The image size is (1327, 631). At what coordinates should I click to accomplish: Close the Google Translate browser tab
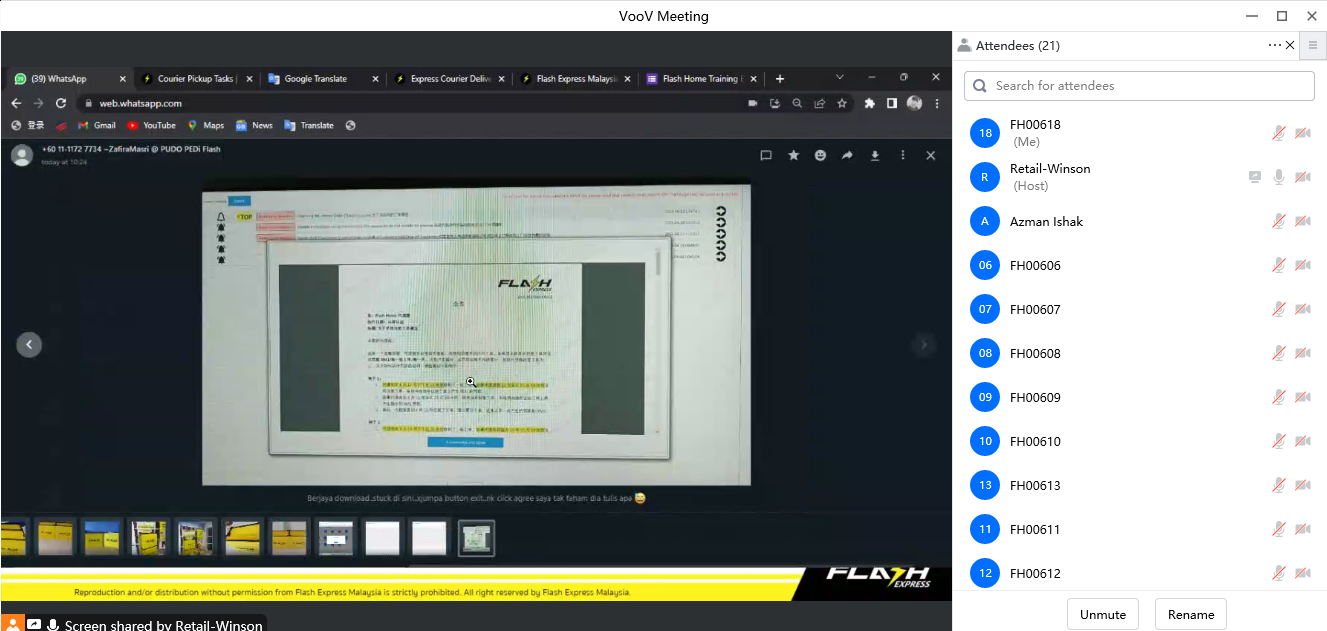click(375, 79)
